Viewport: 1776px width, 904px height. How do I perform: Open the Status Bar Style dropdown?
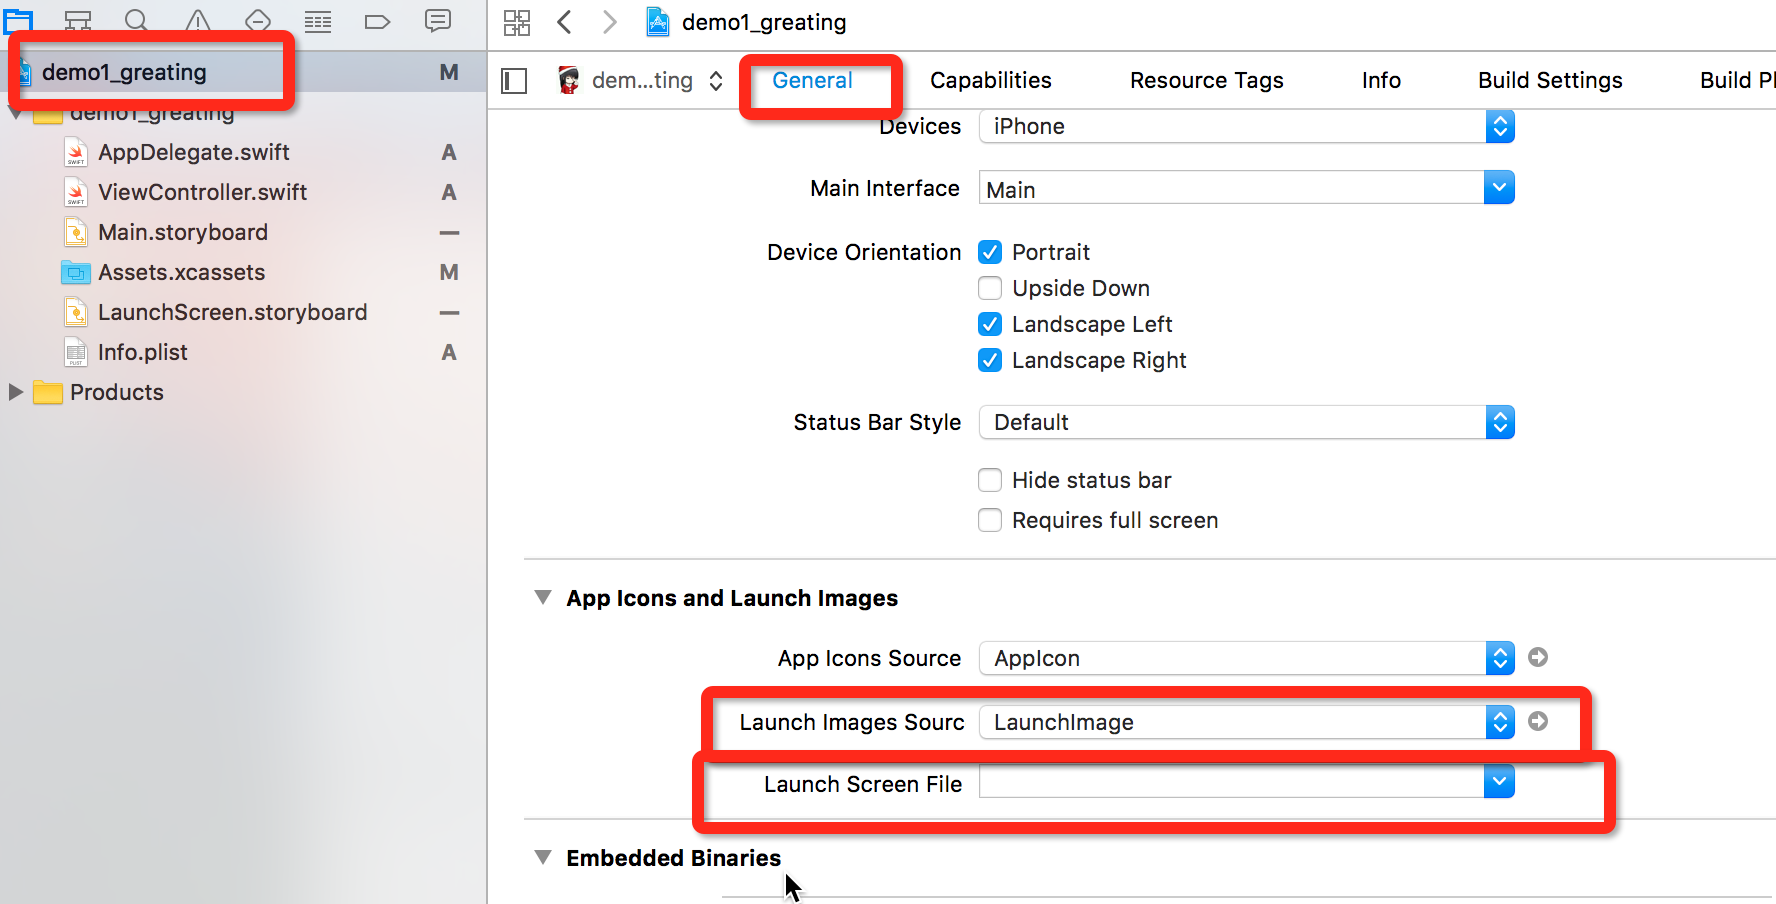1246,422
